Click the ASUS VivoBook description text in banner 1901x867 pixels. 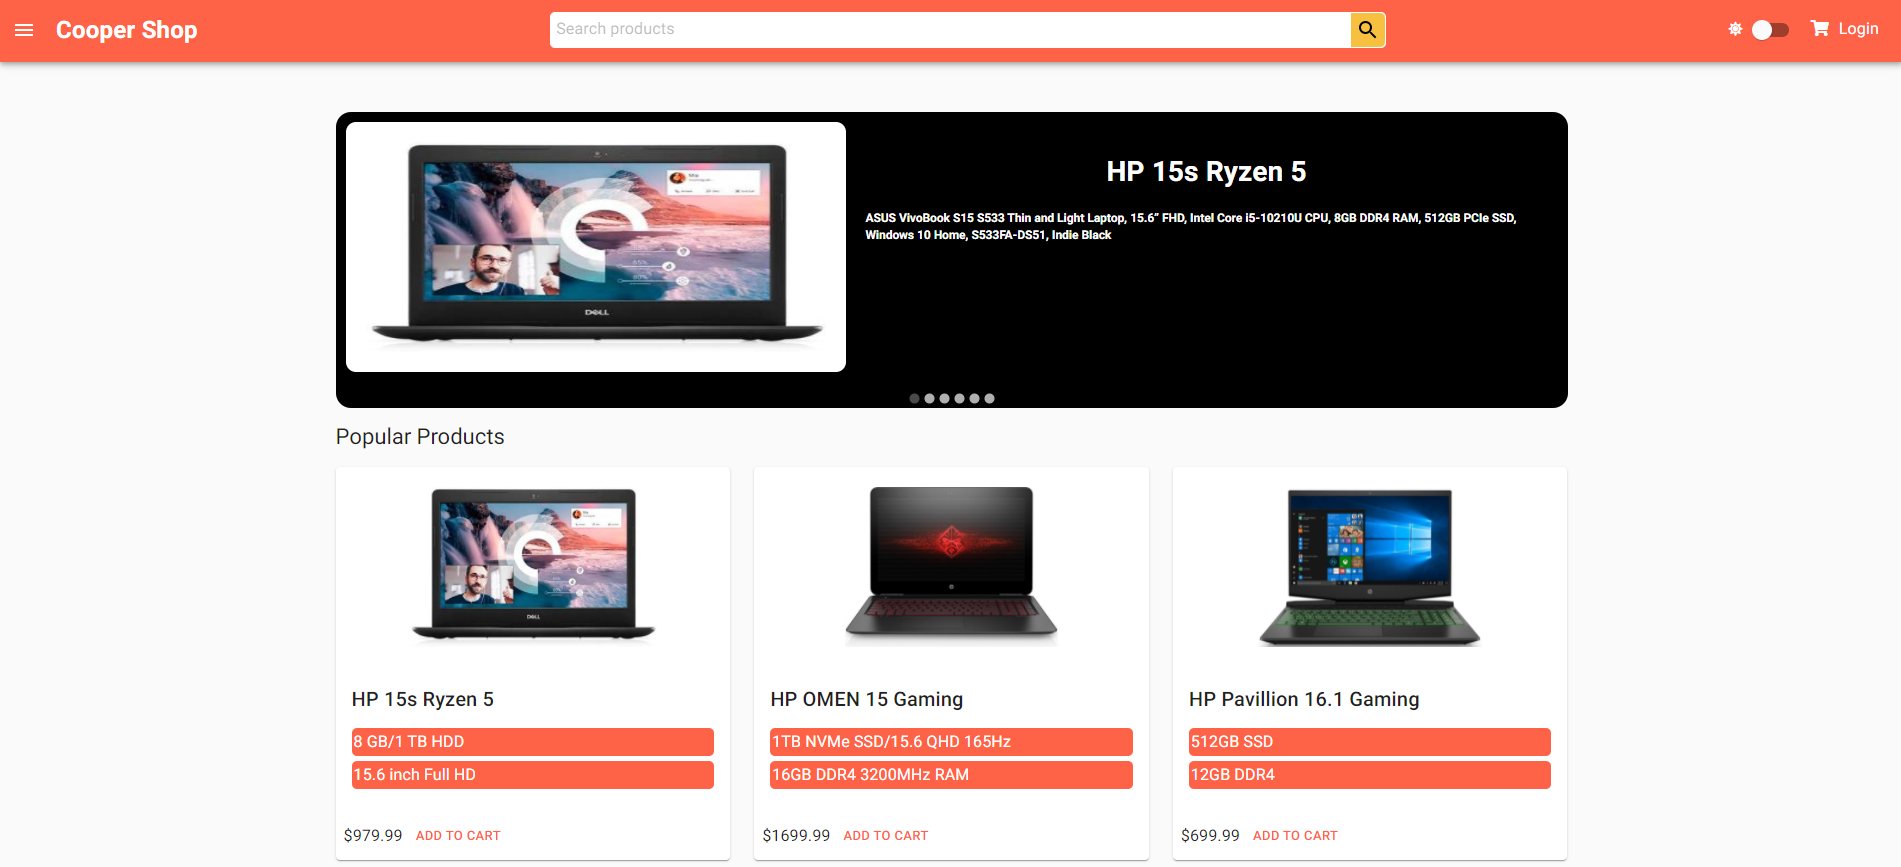pos(1190,226)
